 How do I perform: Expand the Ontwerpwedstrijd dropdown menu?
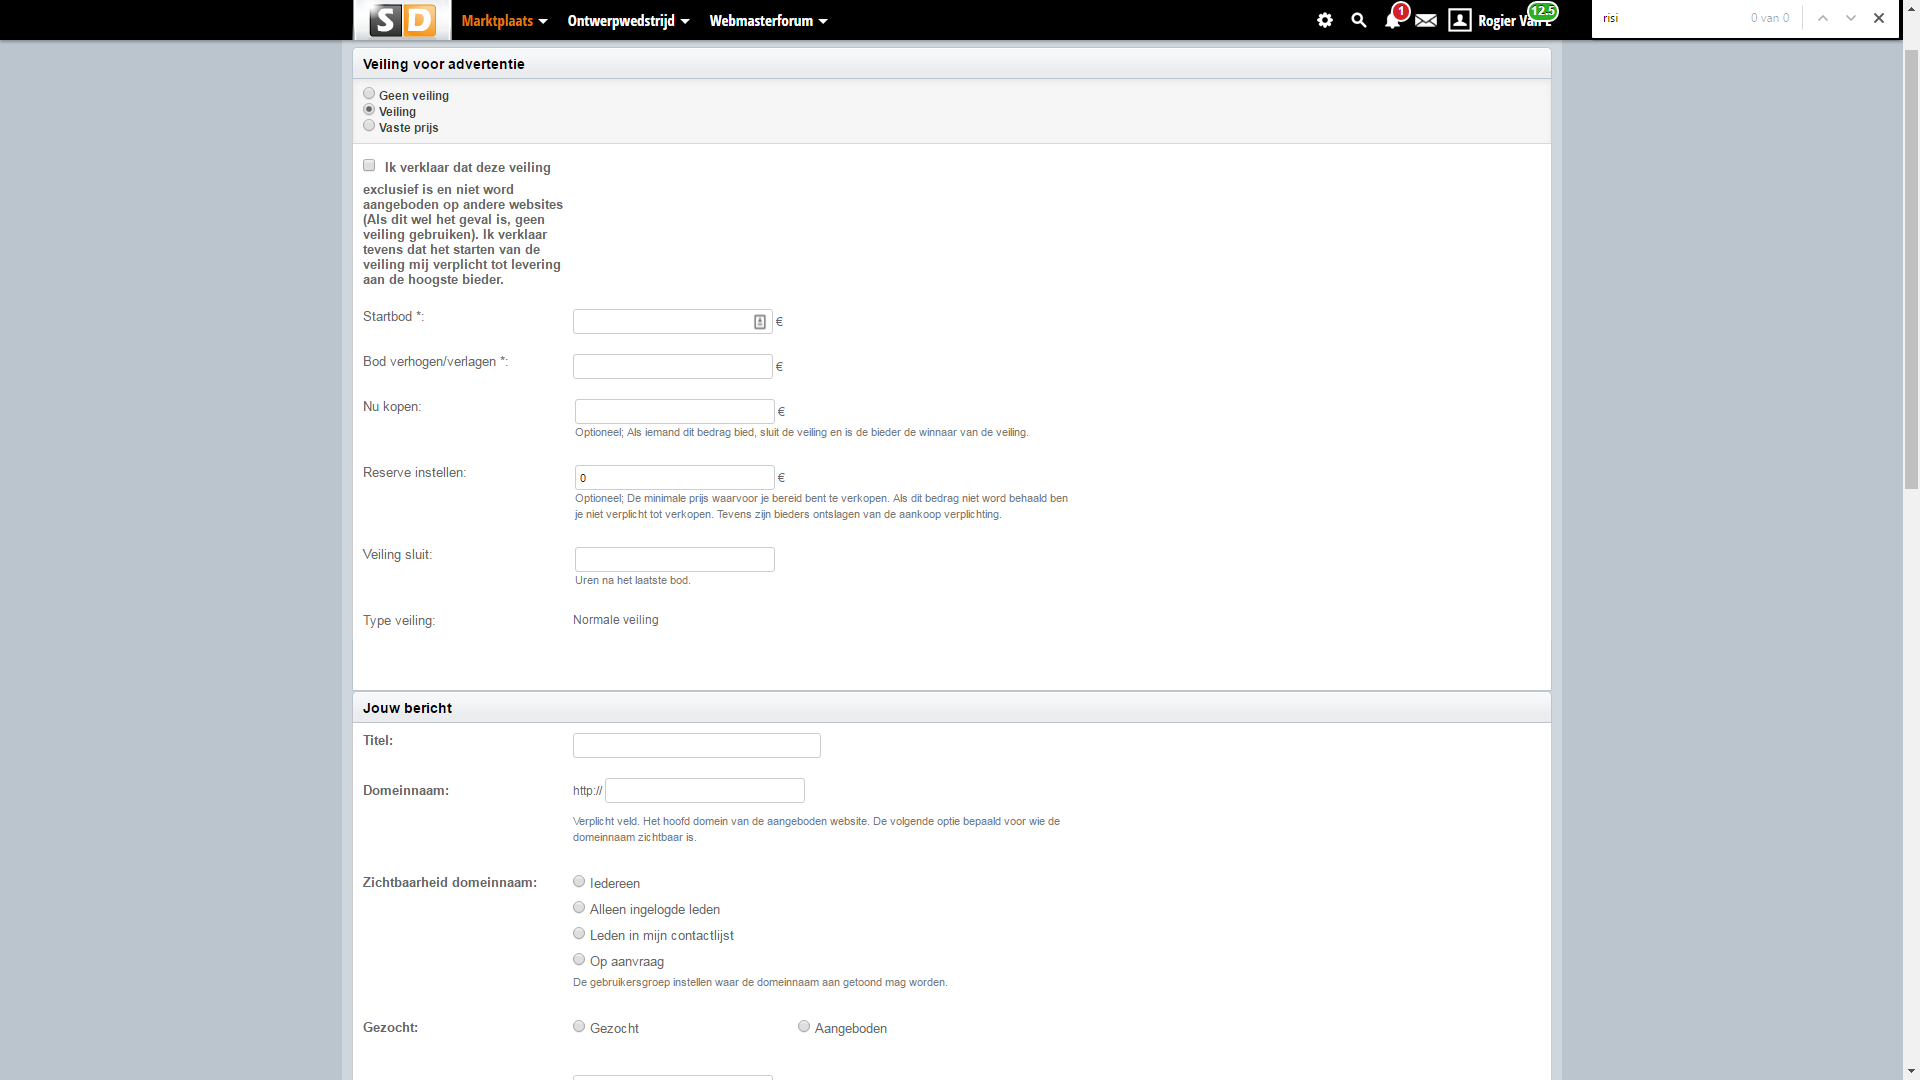(628, 21)
